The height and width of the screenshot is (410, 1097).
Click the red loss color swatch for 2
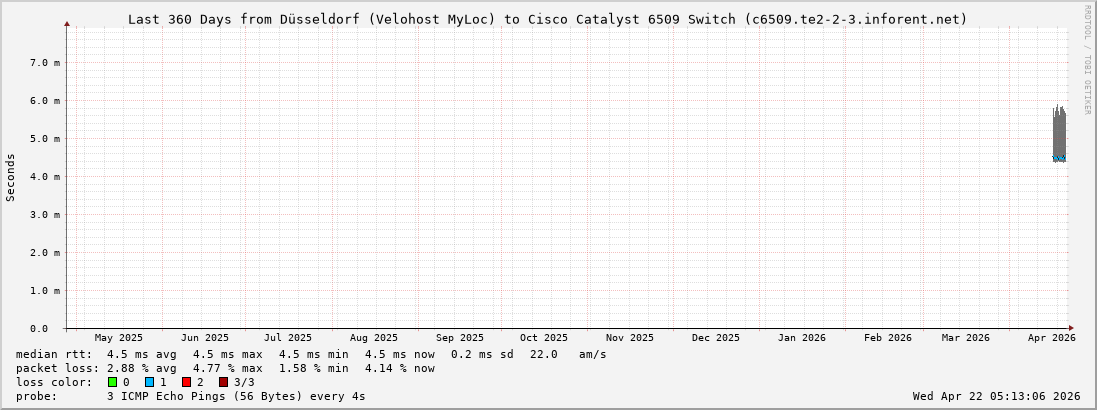tap(186, 382)
